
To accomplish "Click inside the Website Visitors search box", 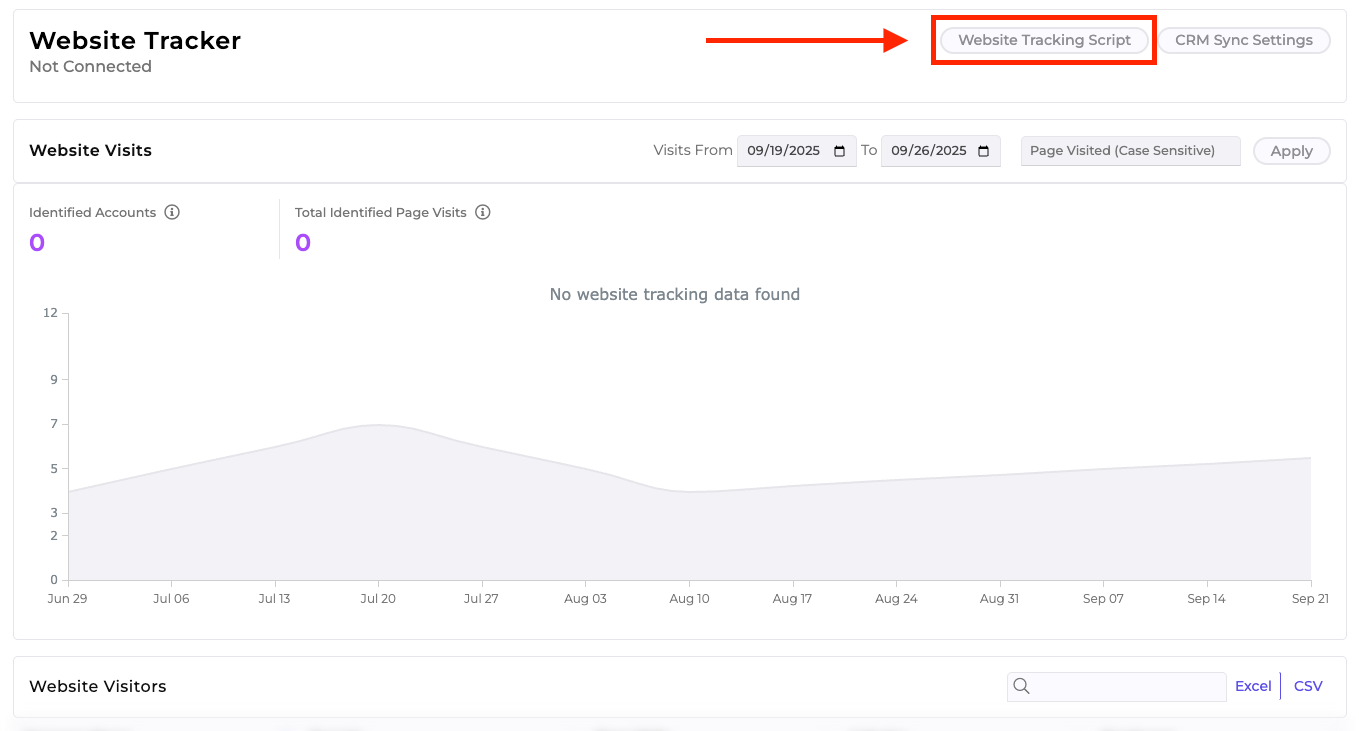I will (x=1128, y=686).
